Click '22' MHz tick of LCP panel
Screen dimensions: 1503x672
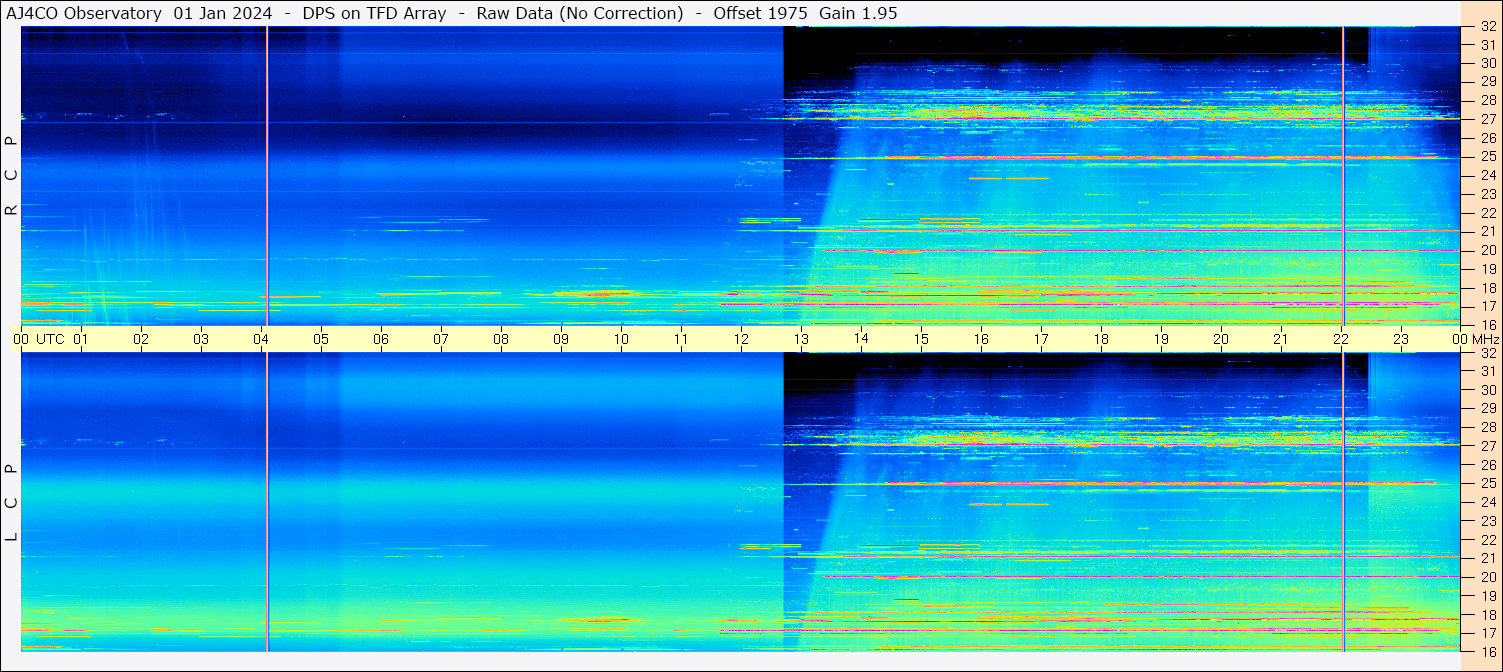coord(1488,540)
